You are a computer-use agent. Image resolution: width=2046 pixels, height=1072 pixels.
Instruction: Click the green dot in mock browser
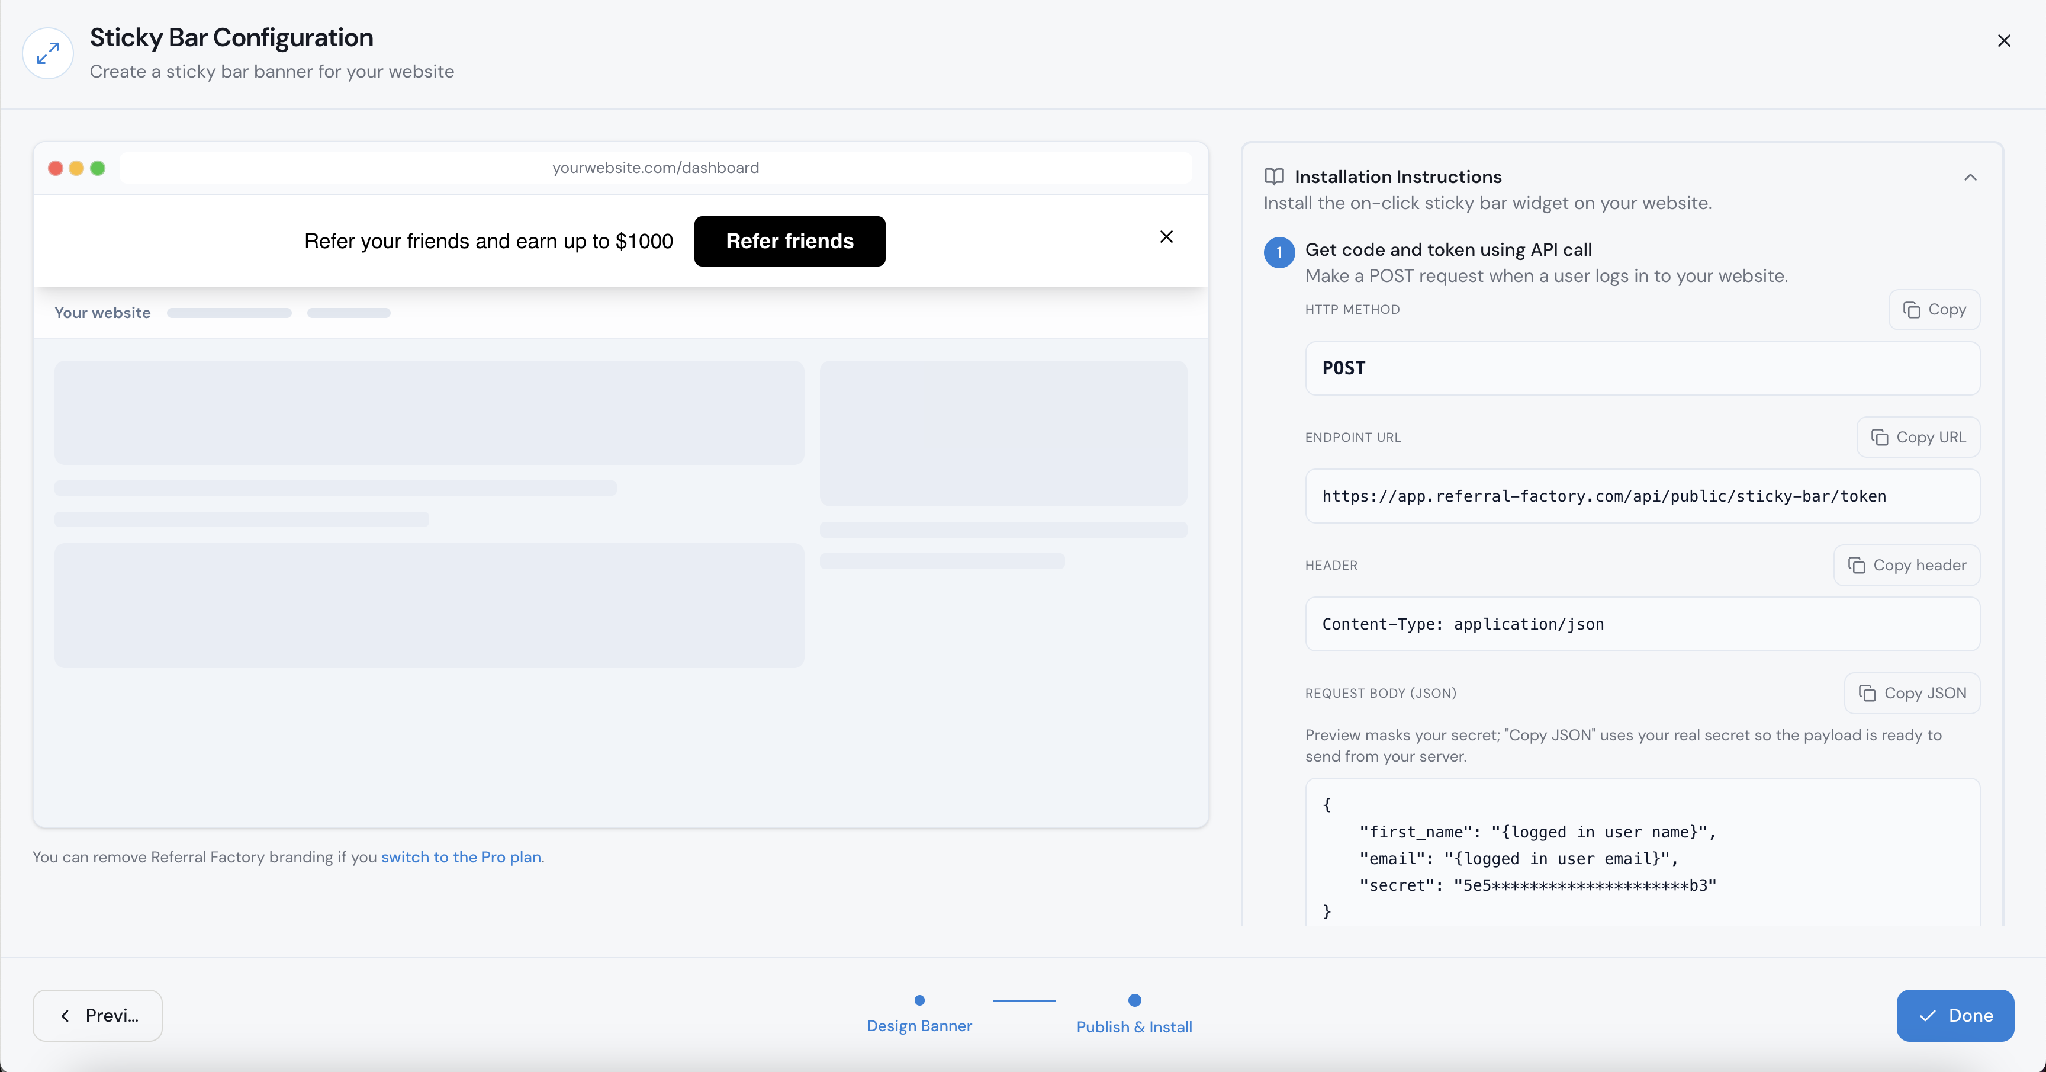pyautogui.click(x=98, y=168)
